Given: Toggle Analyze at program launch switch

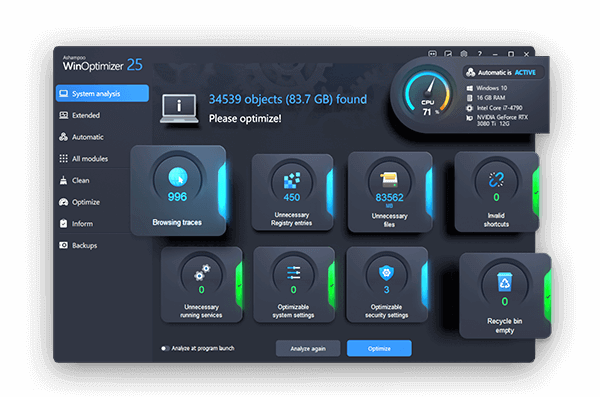Looking at the screenshot, I should (165, 348).
